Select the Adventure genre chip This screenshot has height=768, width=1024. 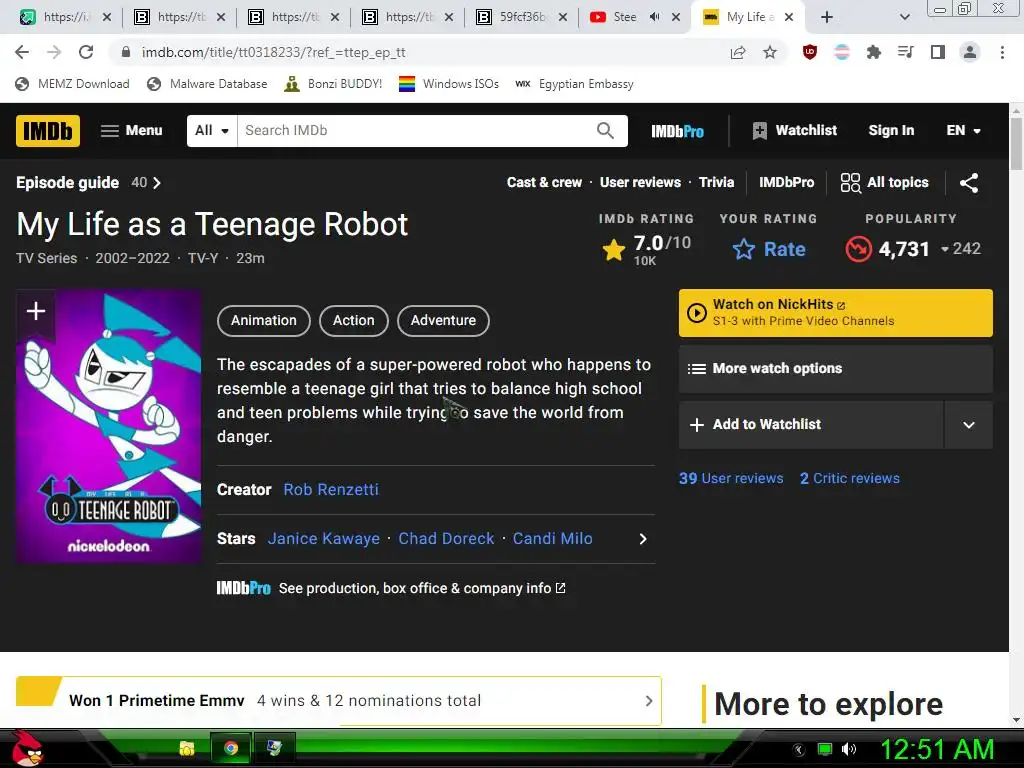(443, 321)
